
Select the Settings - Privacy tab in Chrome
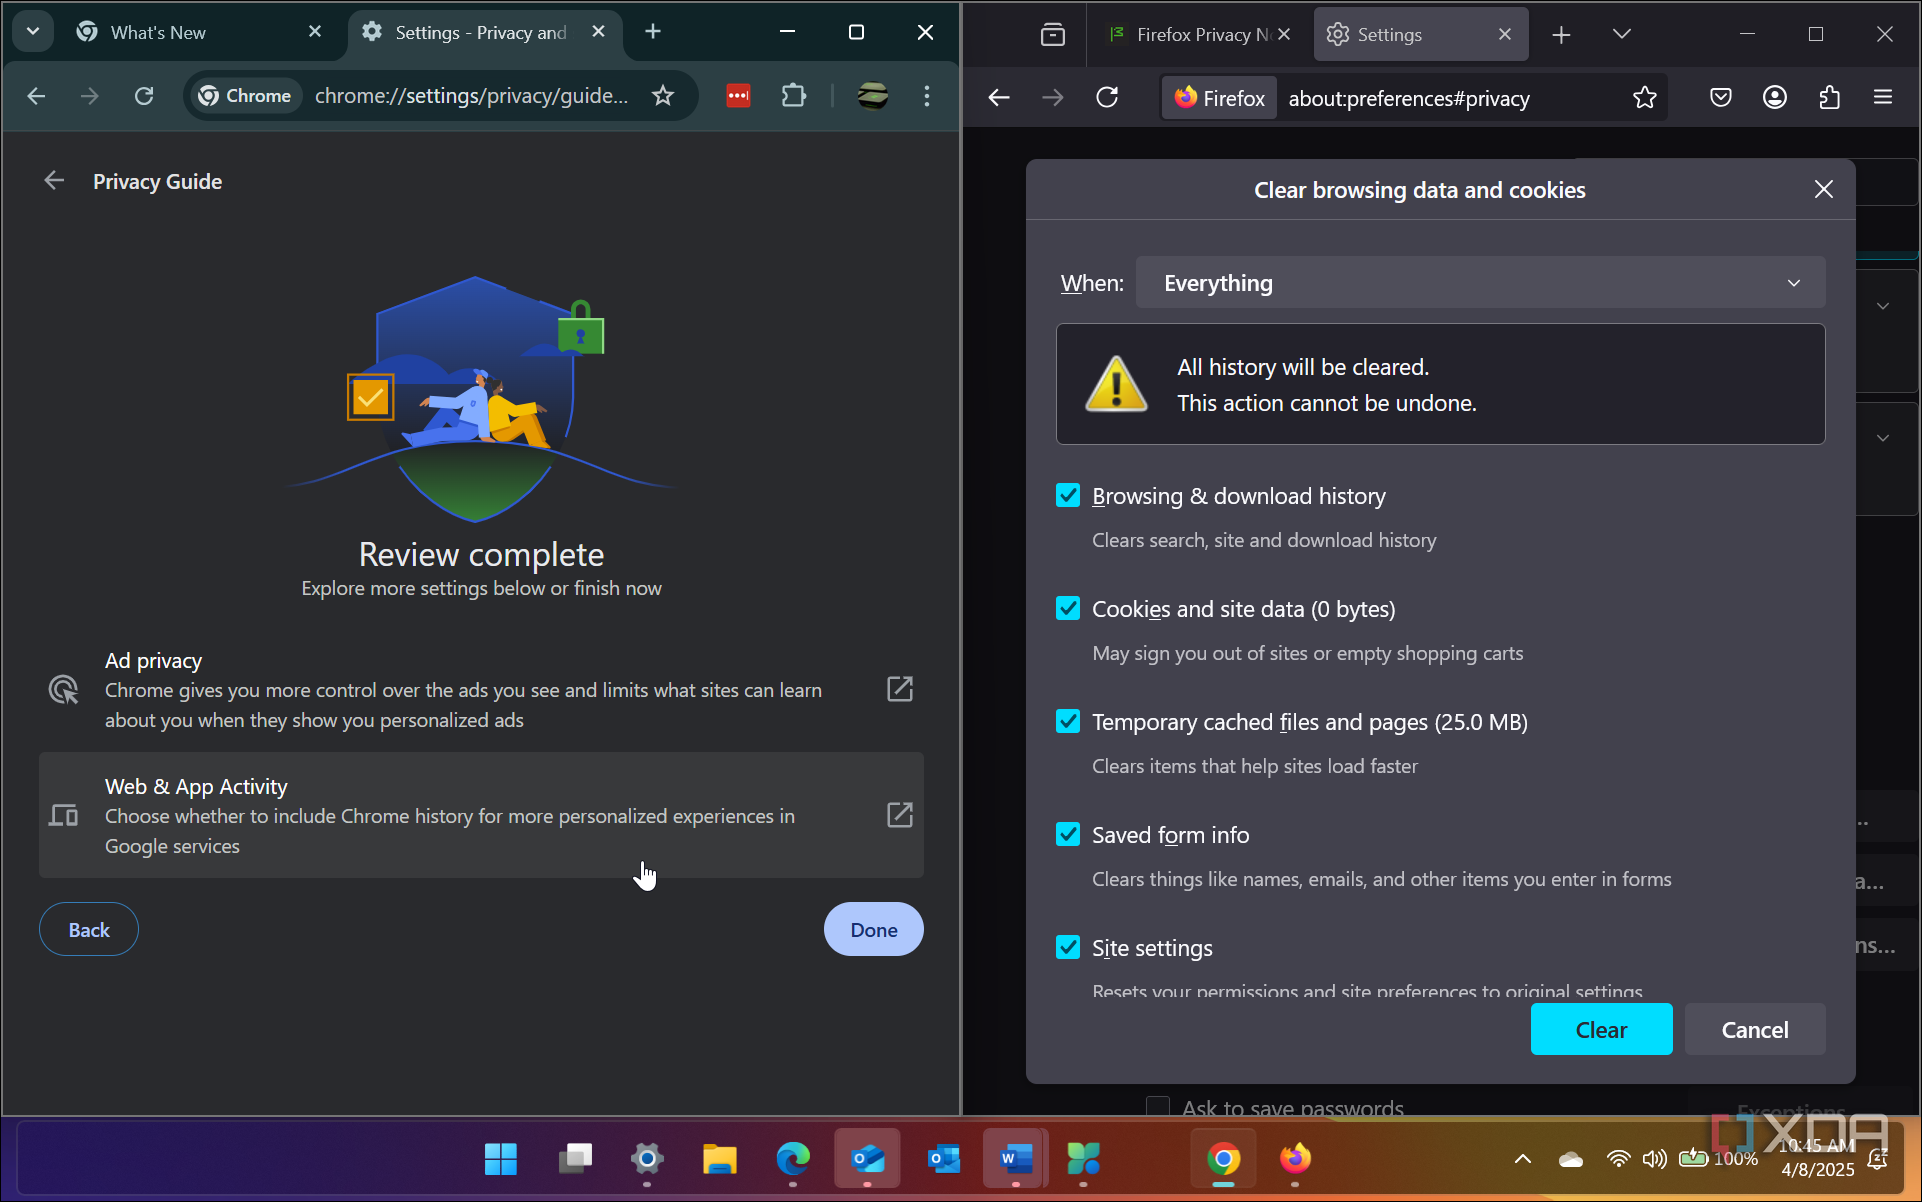pos(485,32)
